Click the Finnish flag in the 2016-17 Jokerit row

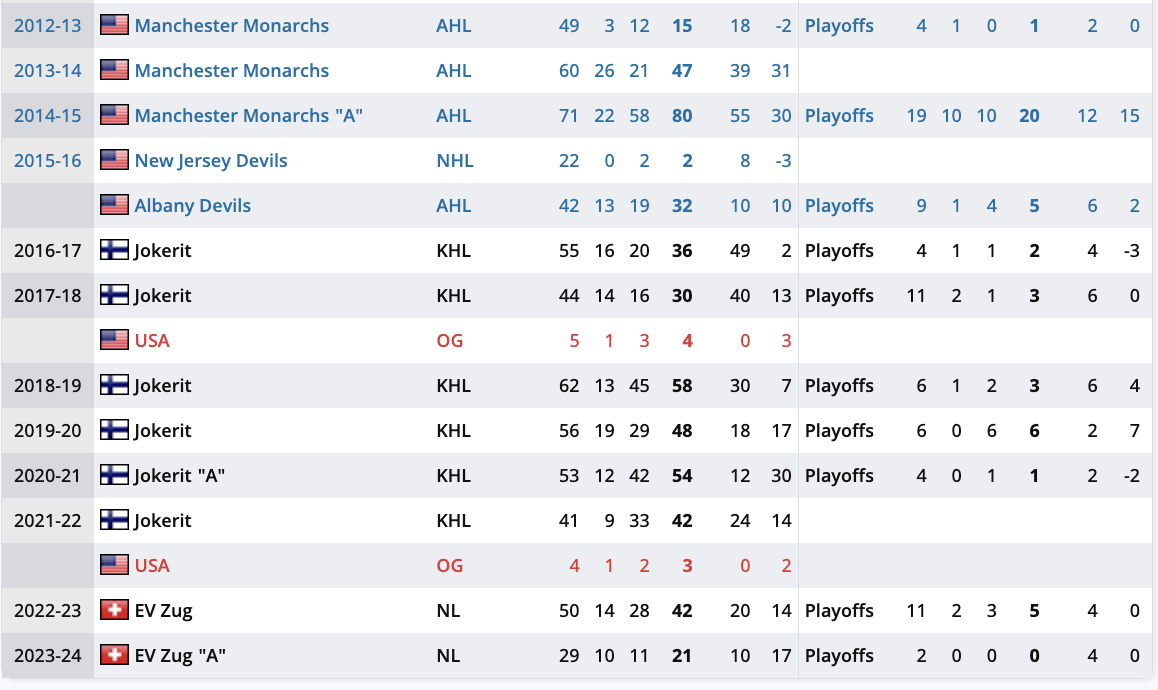[114, 250]
